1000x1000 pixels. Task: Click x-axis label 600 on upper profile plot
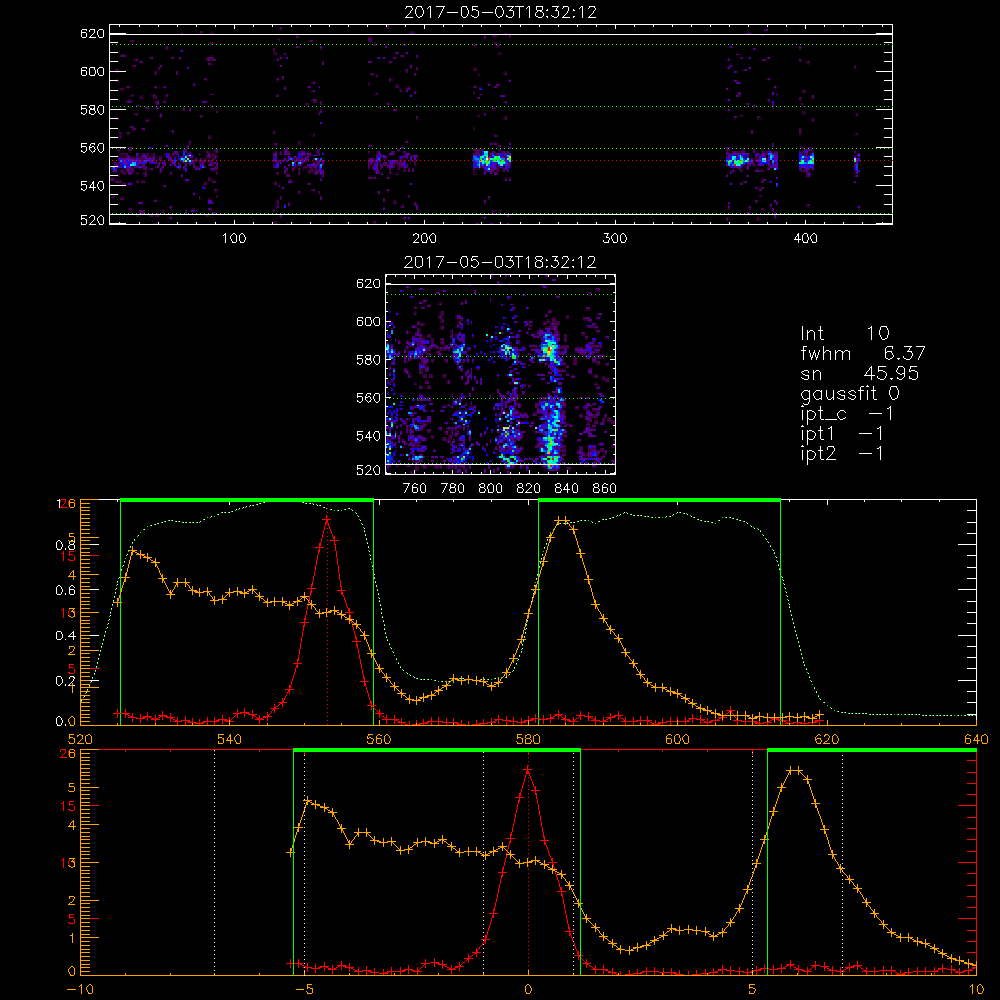(x=678, y=740)
